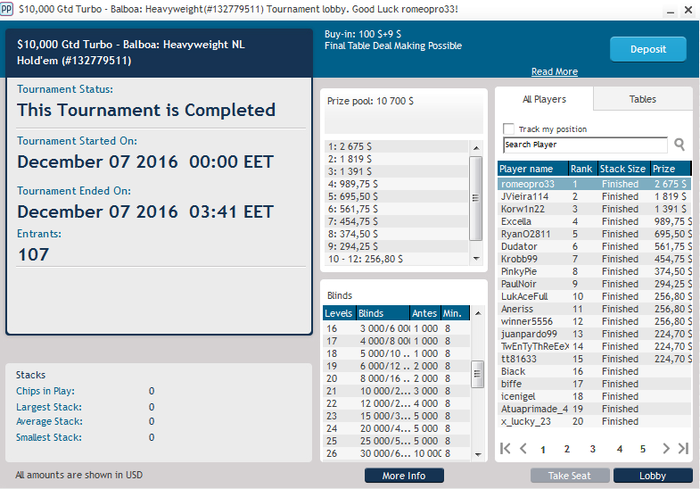Image resolution: width=700 pixels, height=489 pixels.
Task: Open the Read More link
Action: click(554, 71)
